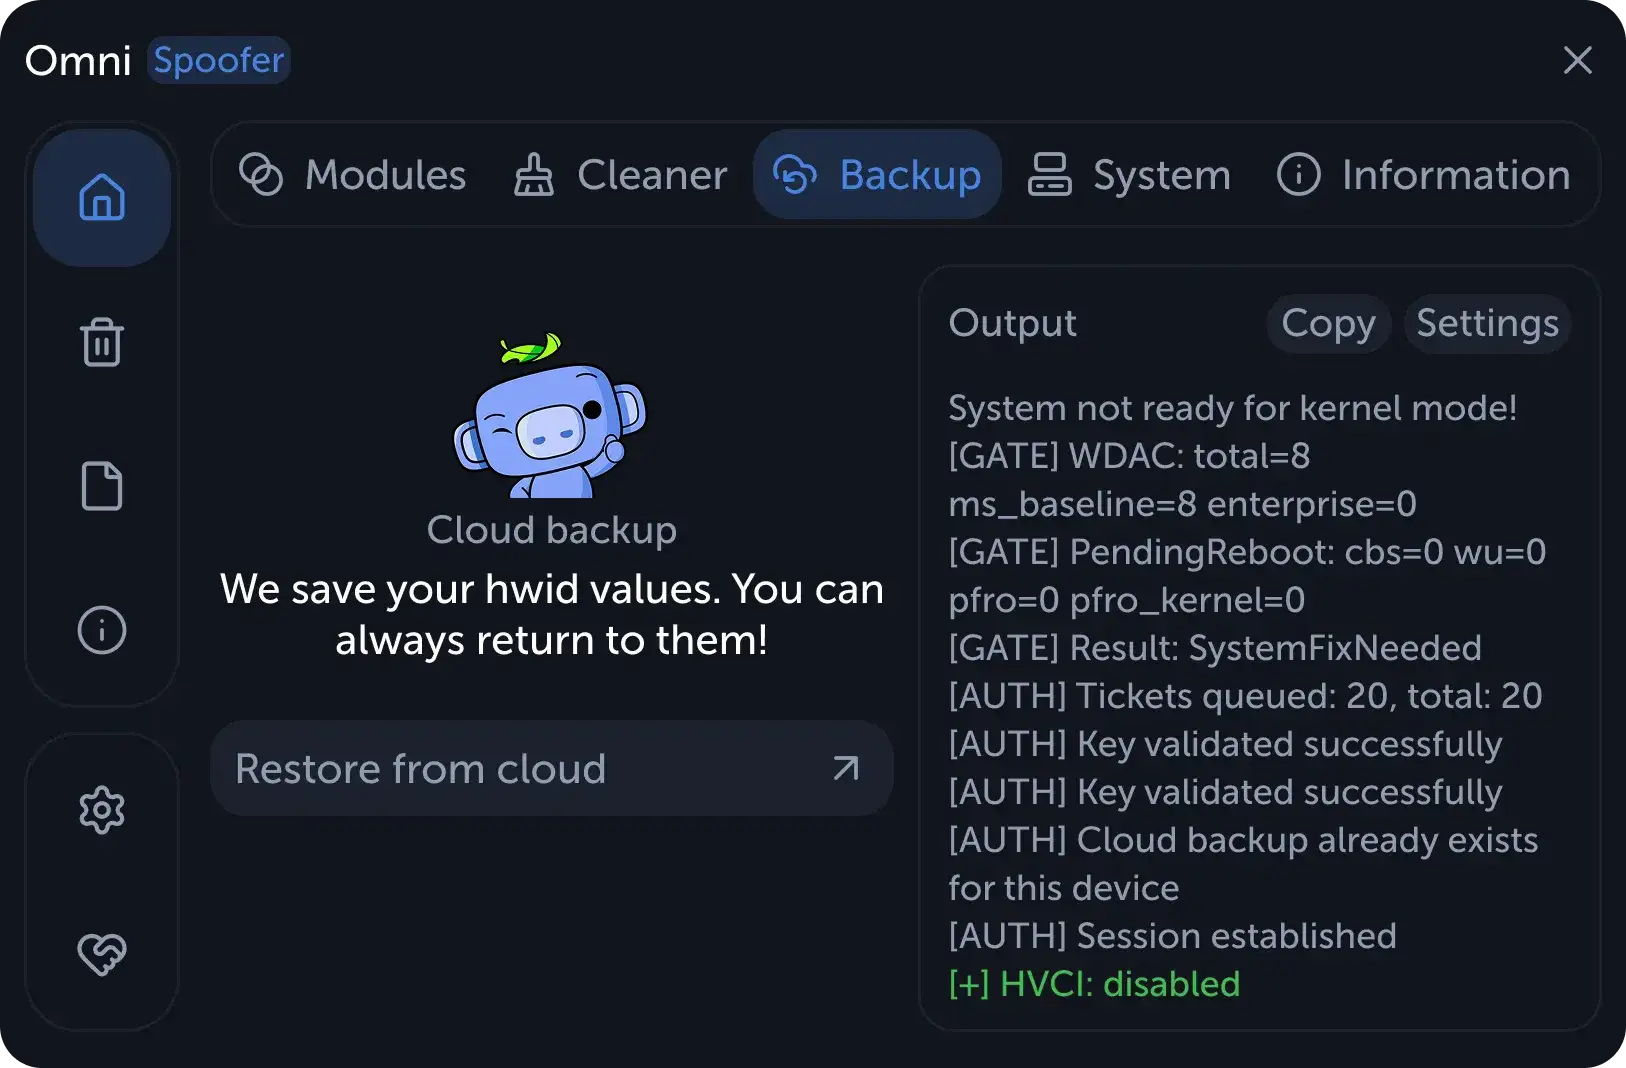Open the Information tab
The height and width of the screenshot is (1068, 1626).
(1424, 174)
